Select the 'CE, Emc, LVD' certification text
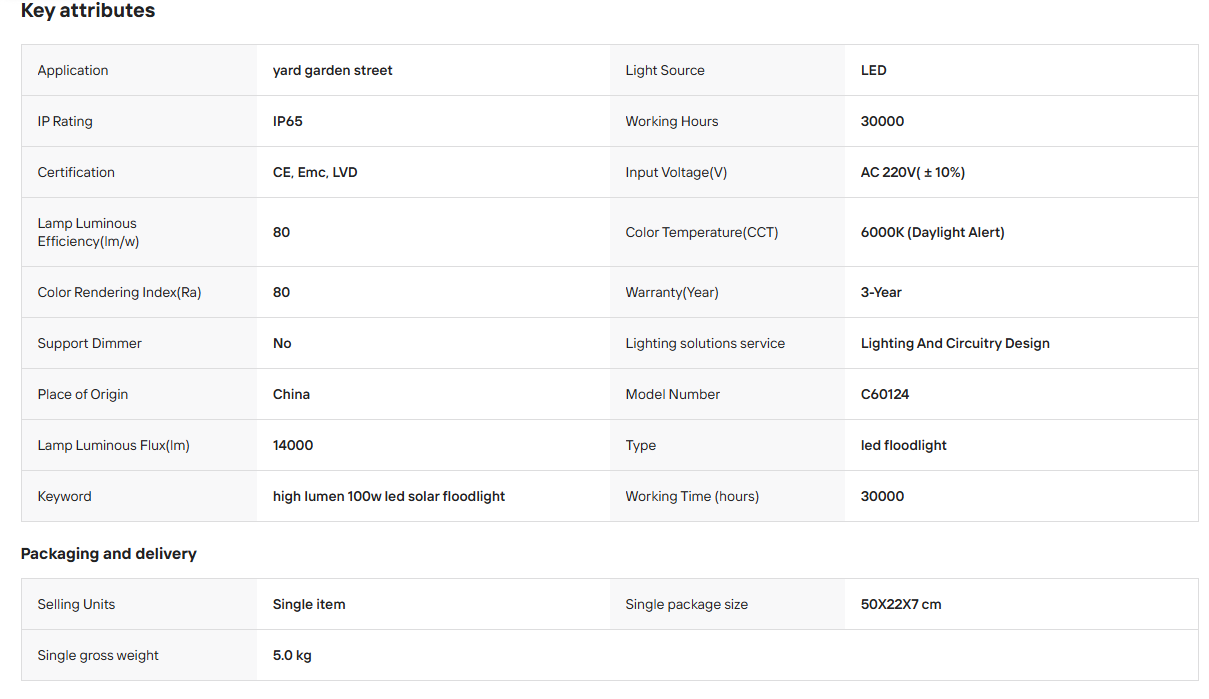Screen dimensions: 1209x699 (315, 172)
